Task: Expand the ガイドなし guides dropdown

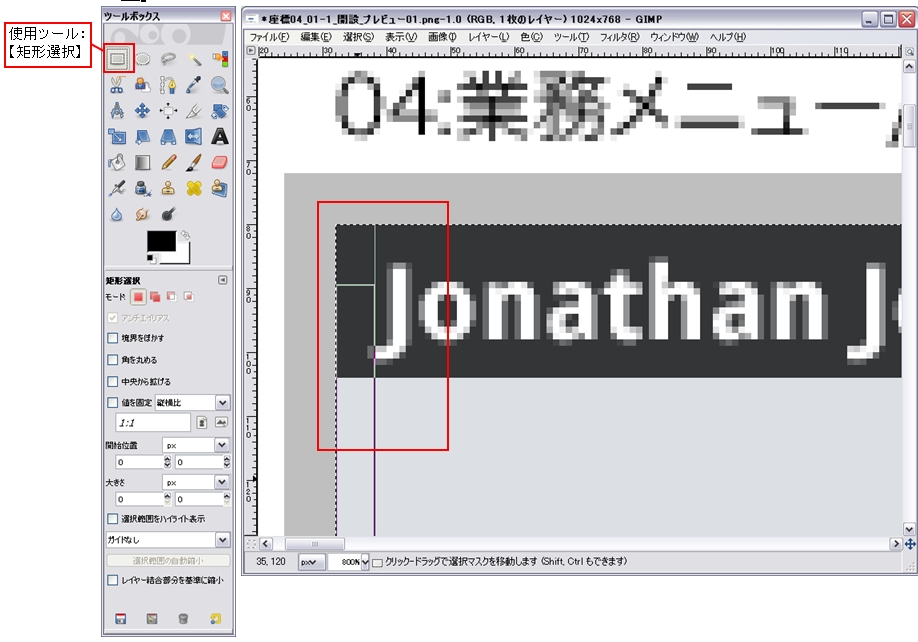Action: 222,540
